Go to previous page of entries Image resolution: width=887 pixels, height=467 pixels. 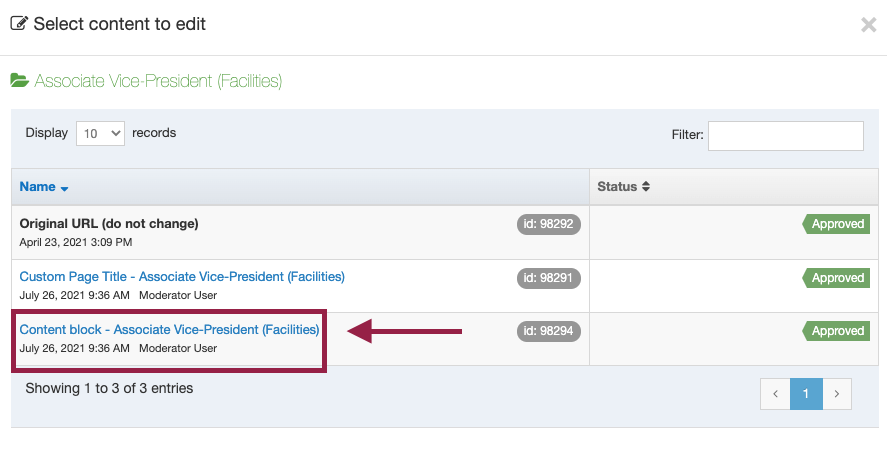pyautogui.click(x=775, y=394)
